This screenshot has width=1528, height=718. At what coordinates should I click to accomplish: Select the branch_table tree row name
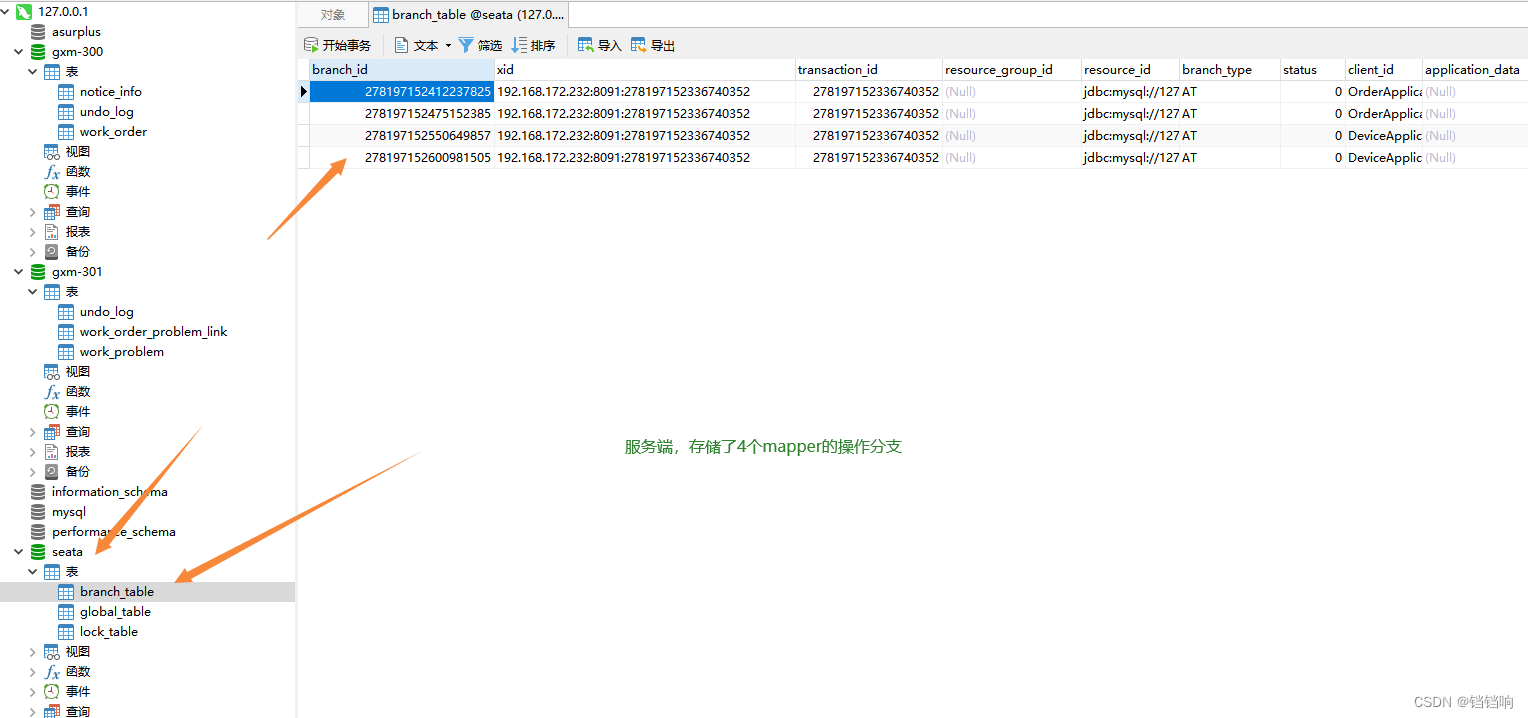tap(117, 592)
